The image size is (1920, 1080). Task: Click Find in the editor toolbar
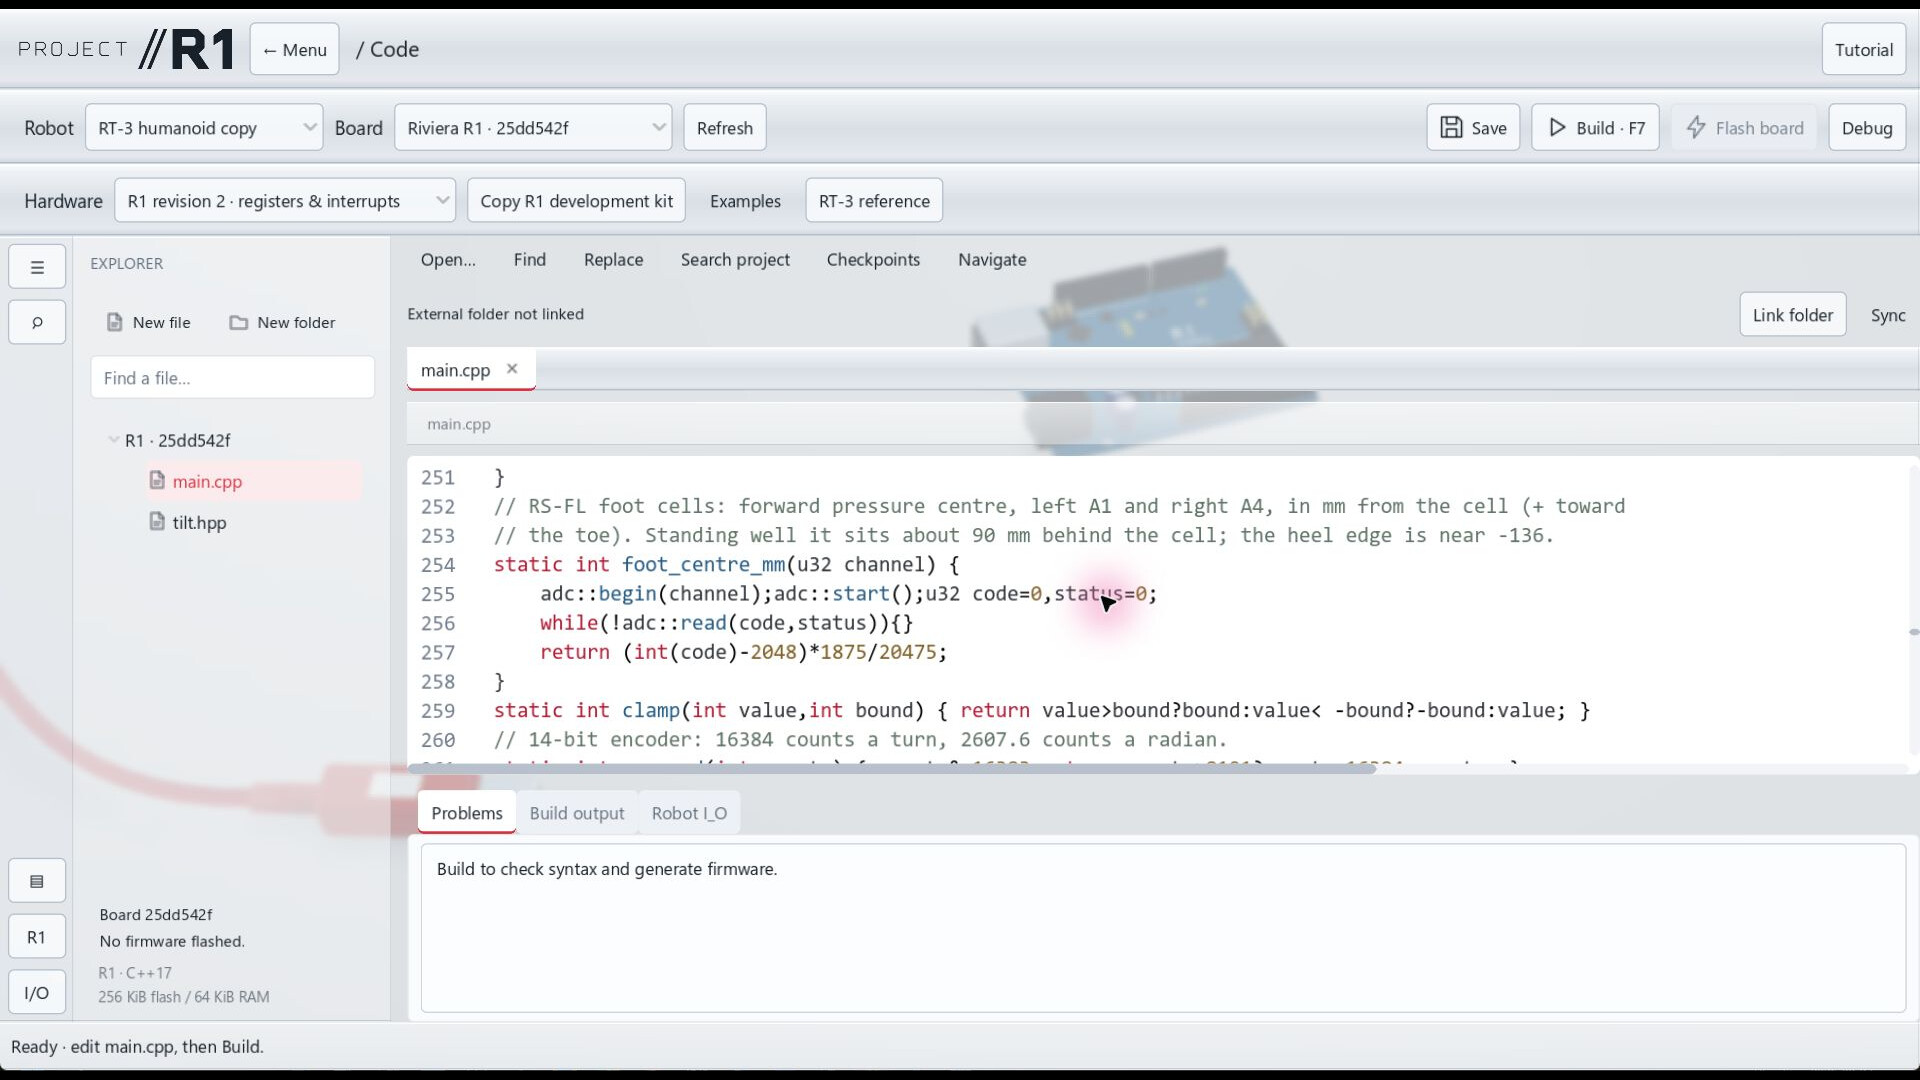click(x=530, y=260)
